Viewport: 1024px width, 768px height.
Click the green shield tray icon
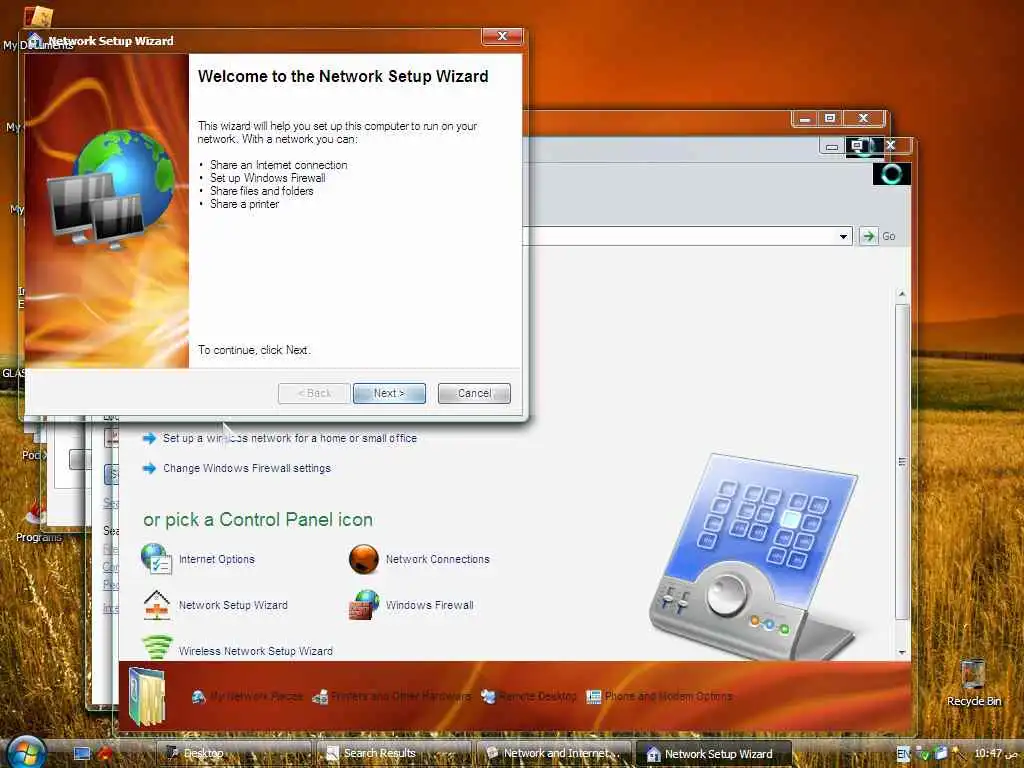(x=923, y=754)
